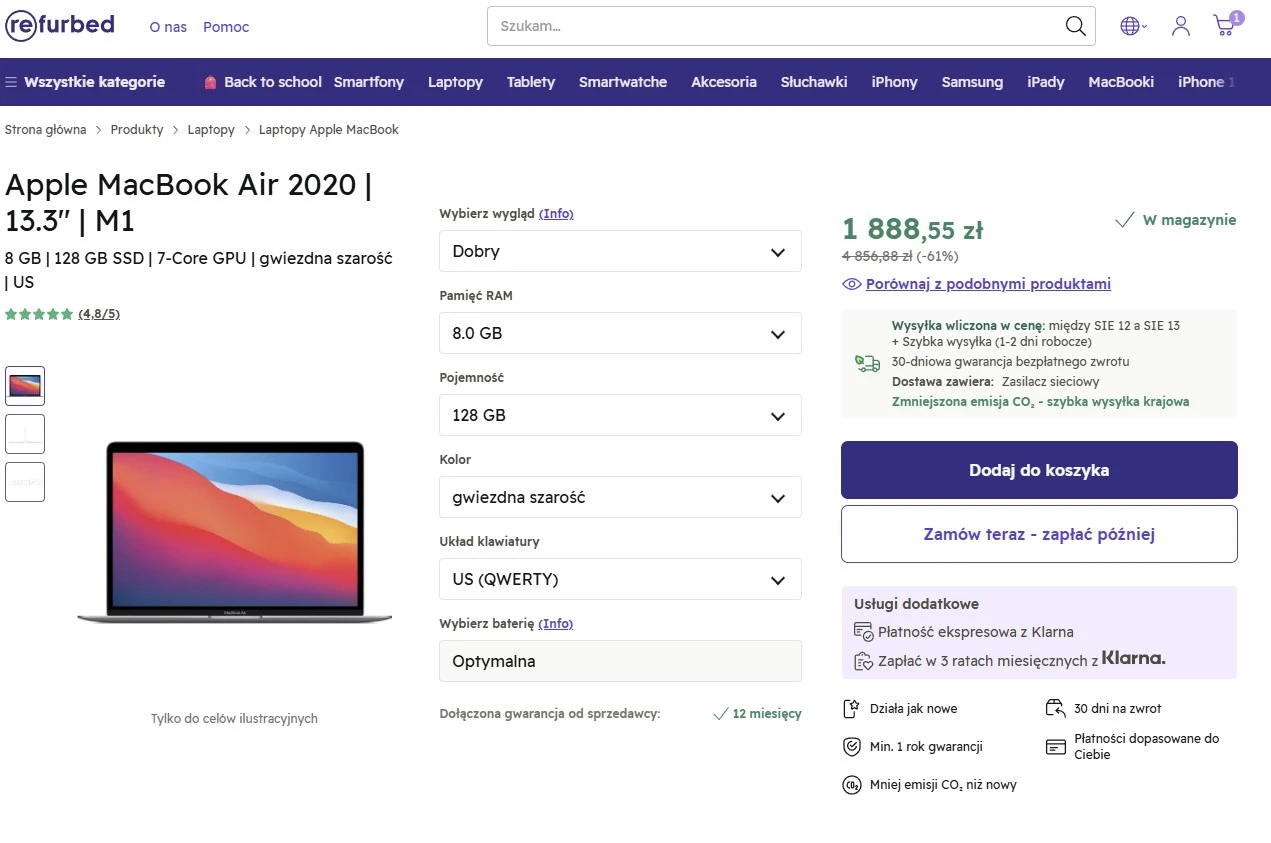The width and height of the screenshot is (1271, 843).
Task: Open Wszystkie kategorie menu
Action: [x=94, y=82]
